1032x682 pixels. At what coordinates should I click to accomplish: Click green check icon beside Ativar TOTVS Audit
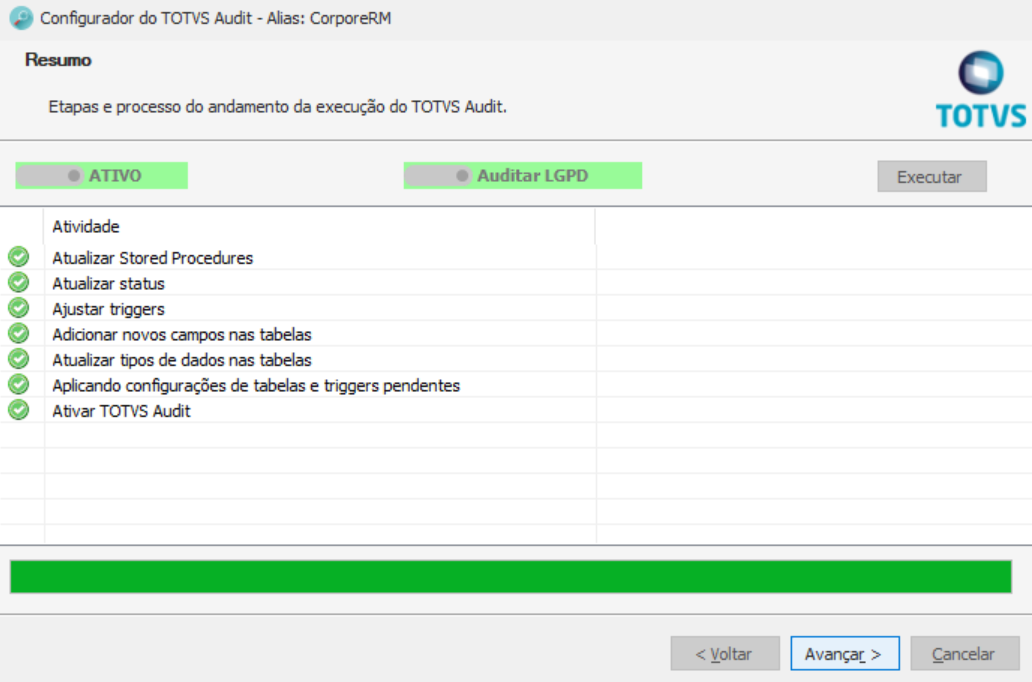pyautogui.click(x=18, y=410)
